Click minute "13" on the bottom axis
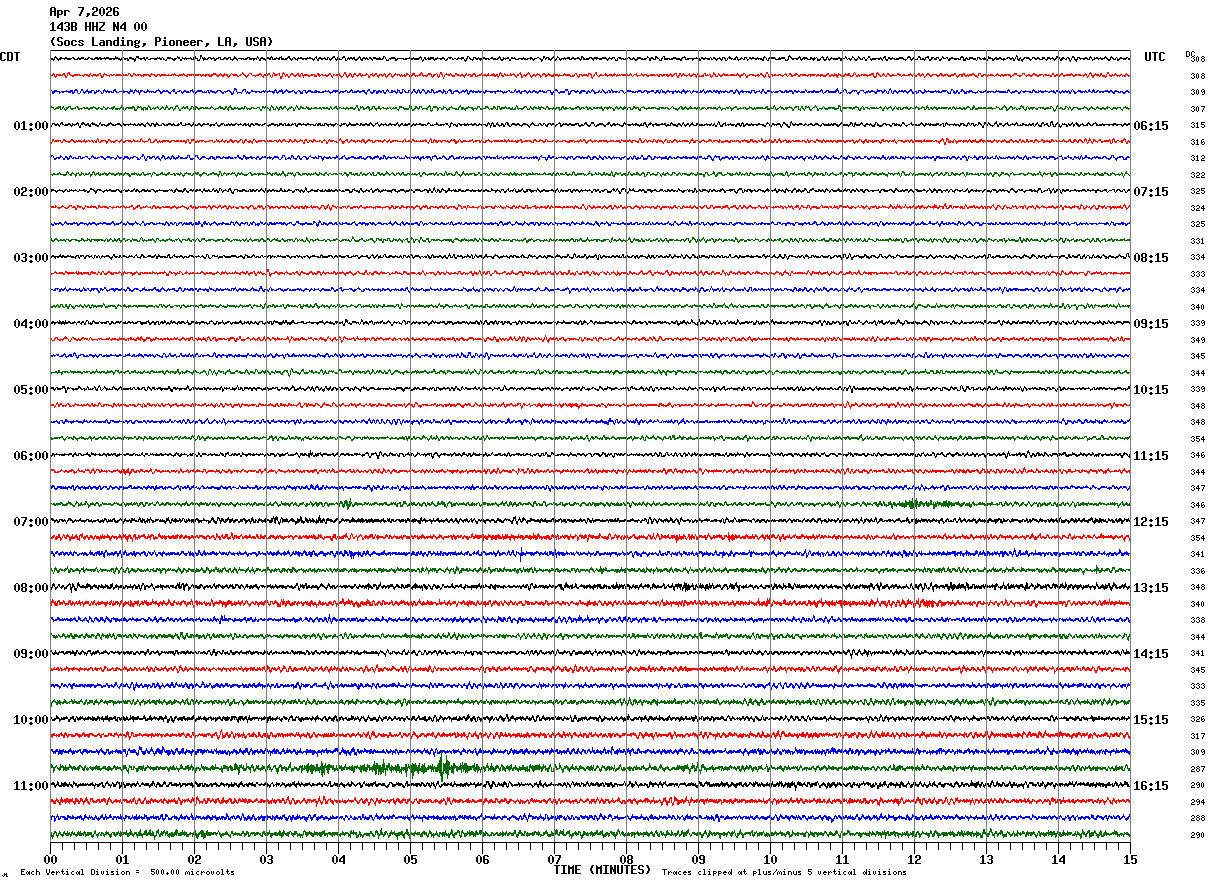The width and height of the screenshot is (1210, 886). tap(986, 859)
